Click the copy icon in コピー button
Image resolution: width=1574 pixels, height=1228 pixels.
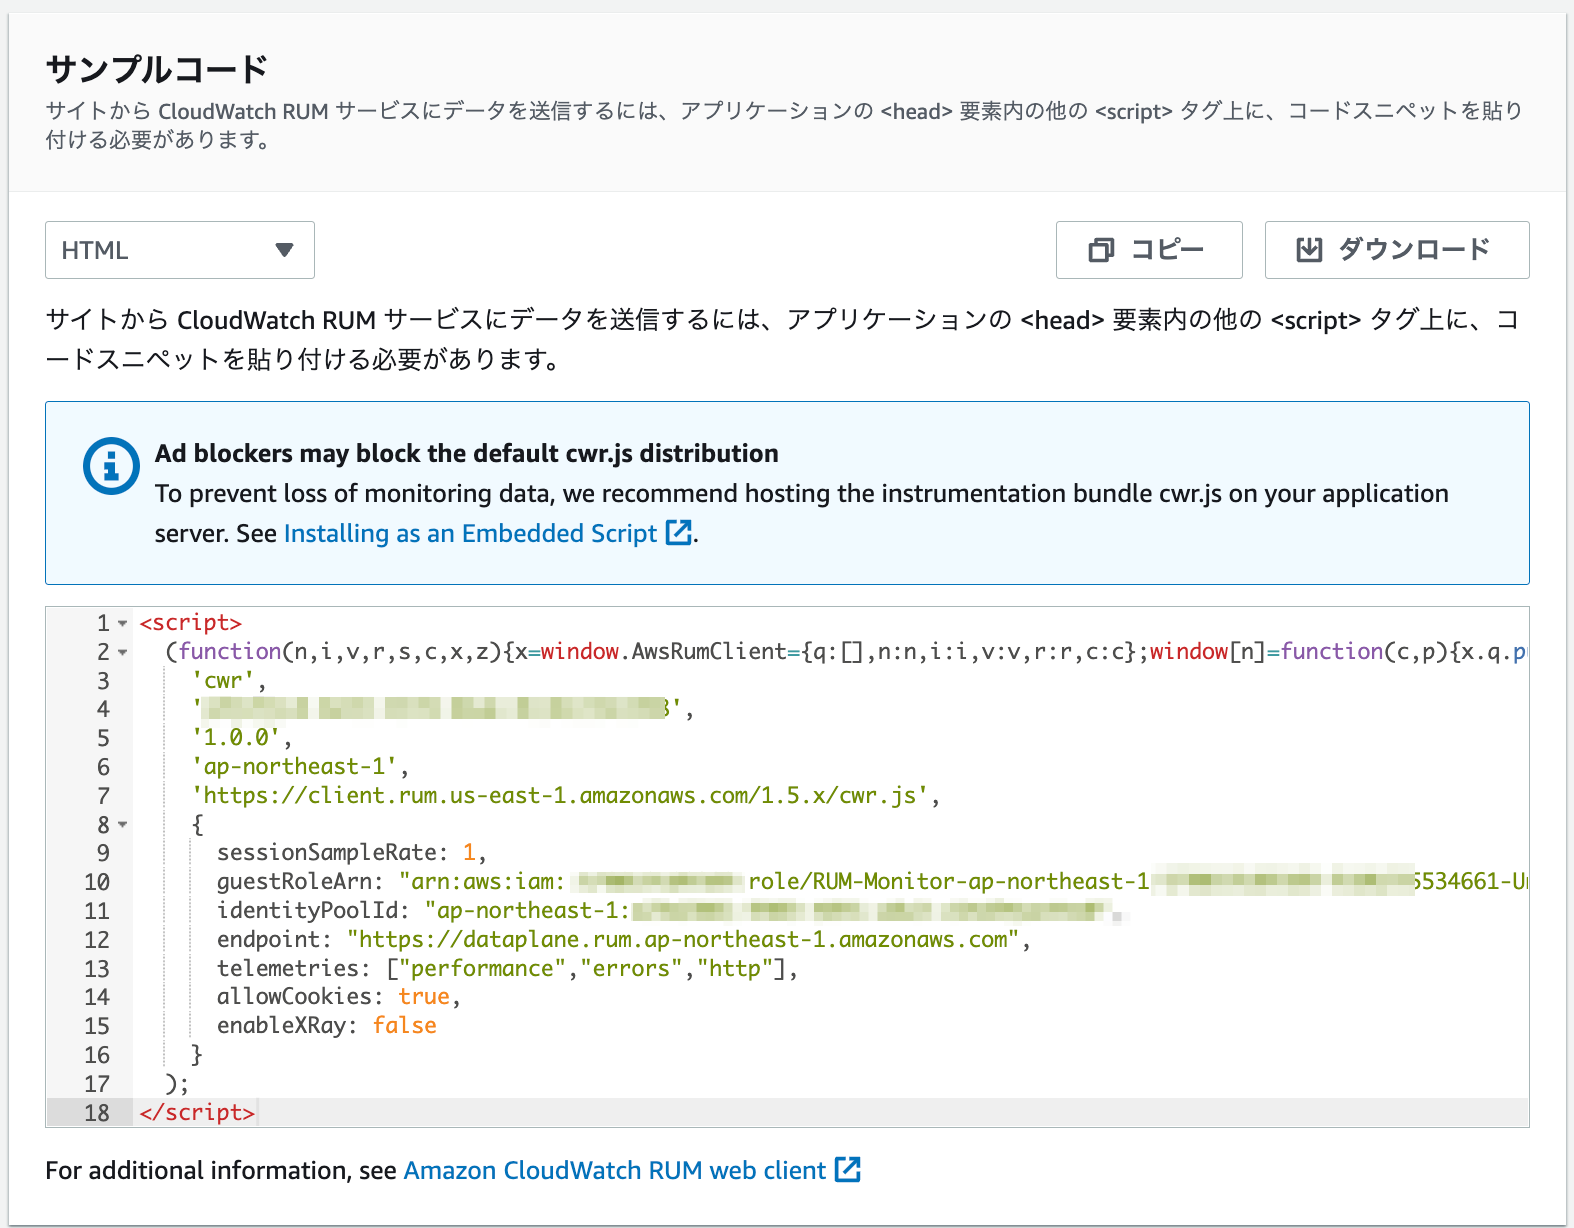[x=1101, y=250]
